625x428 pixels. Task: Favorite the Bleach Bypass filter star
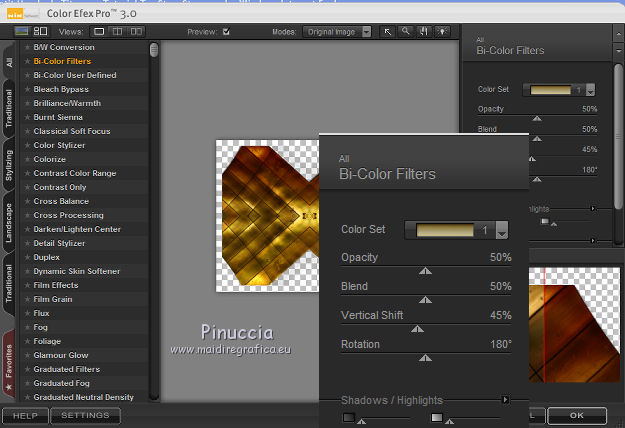27,89
